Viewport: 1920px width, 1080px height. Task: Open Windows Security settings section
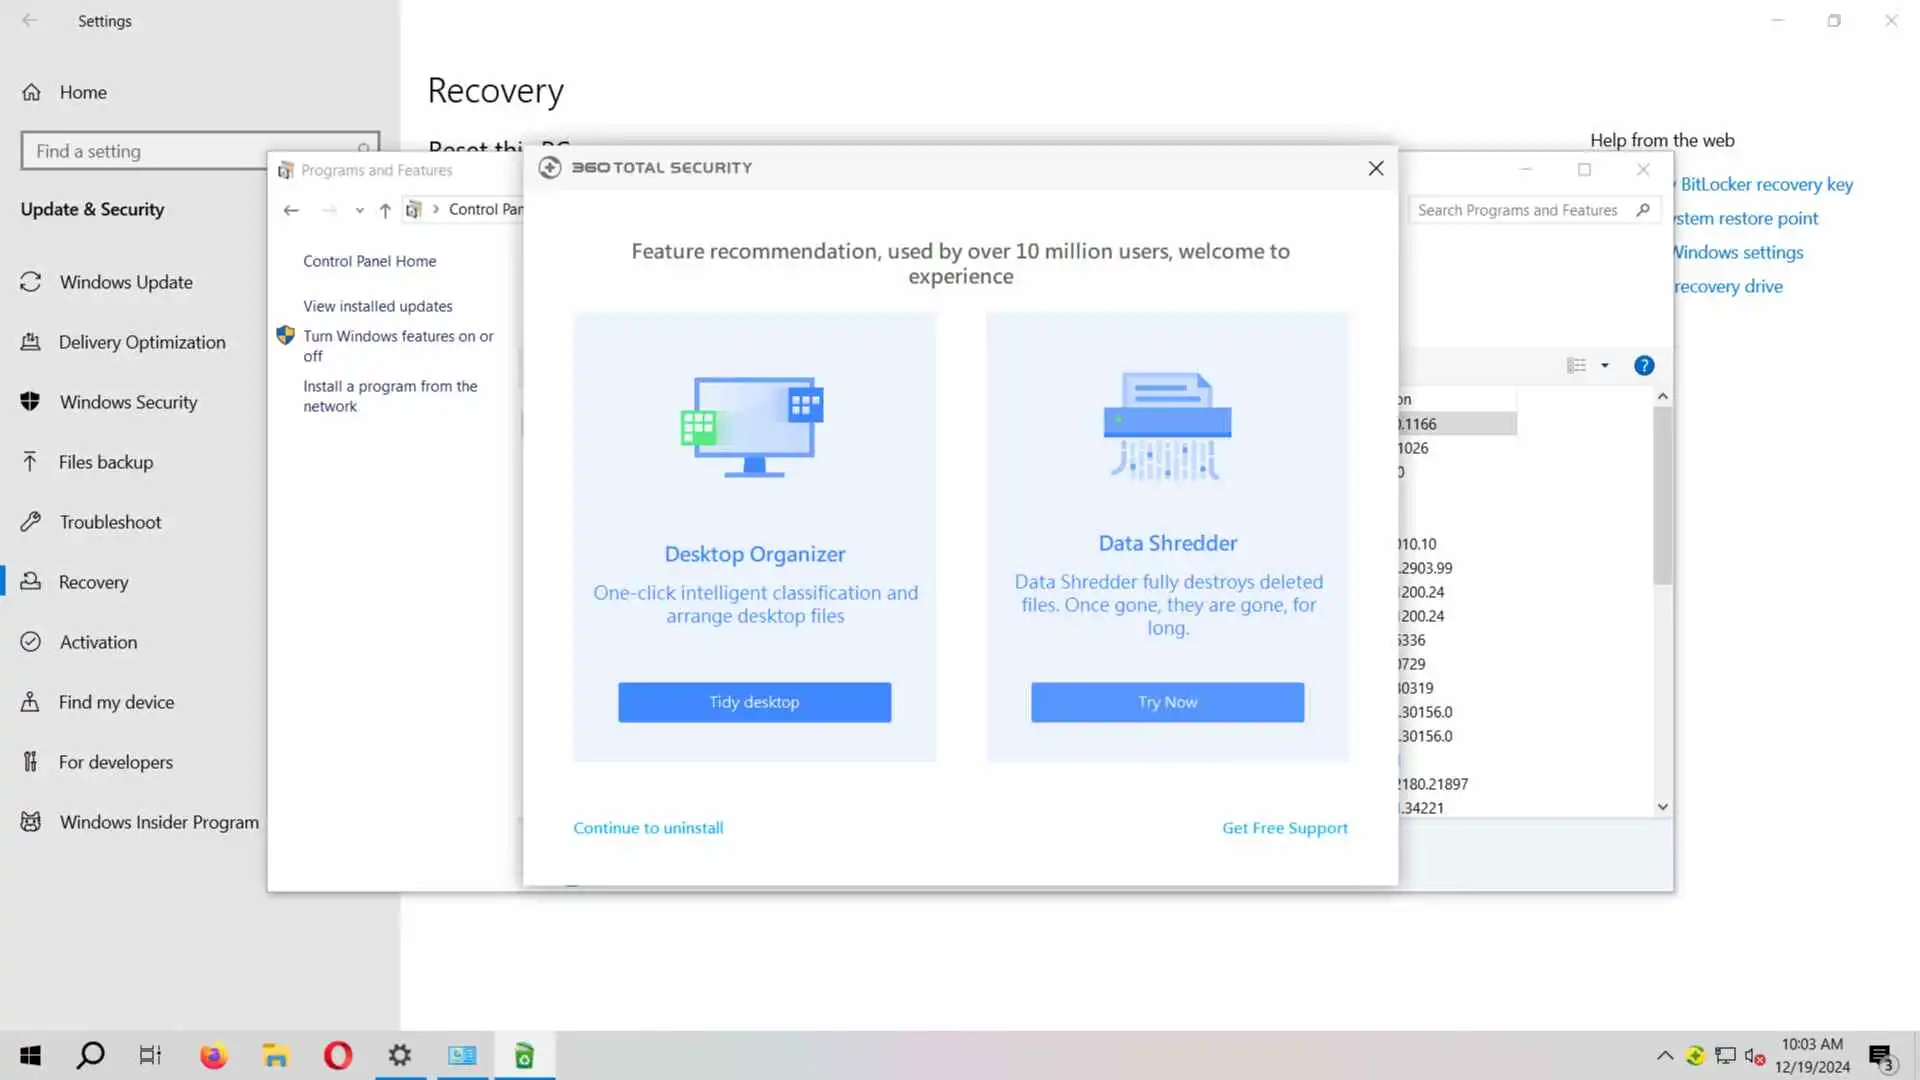pos(128,402)
